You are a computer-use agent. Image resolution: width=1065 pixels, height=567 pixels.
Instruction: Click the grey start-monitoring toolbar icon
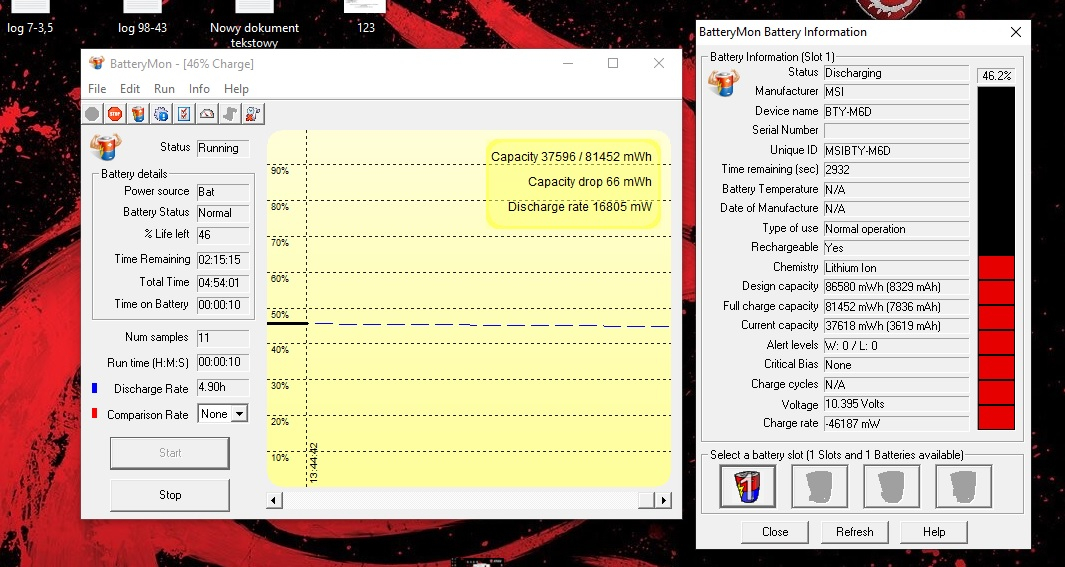point(92,114)
